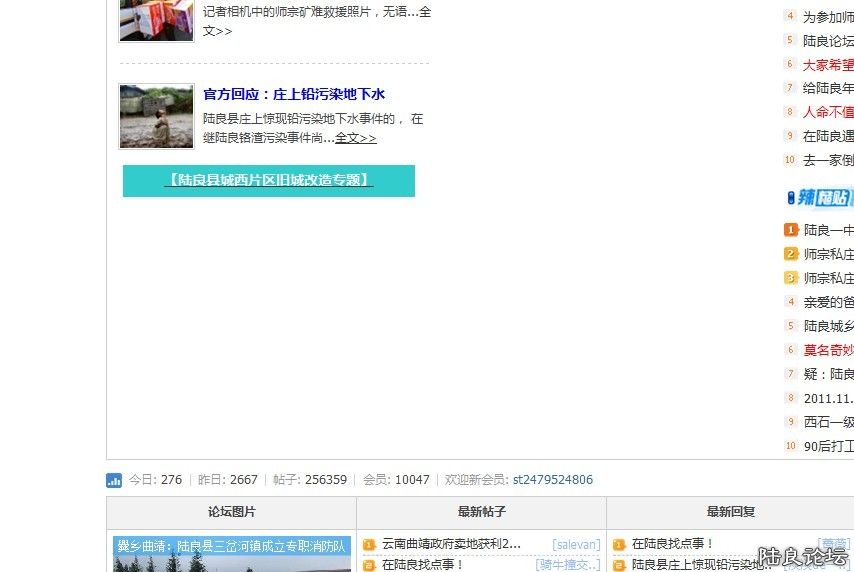Image resolution: width=854 pixels, height=572 pixels.
Task: Click the post icon beside 在陆良找点事 in 最新回复
Action: (619, 545)
